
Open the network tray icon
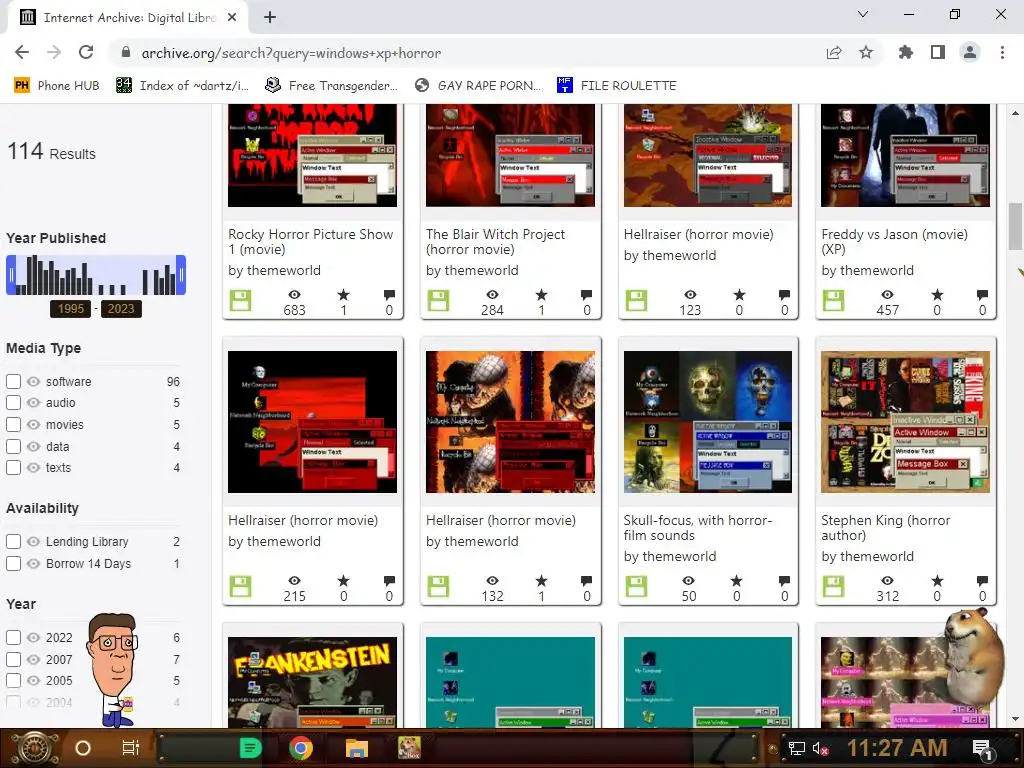pos(796,748)
